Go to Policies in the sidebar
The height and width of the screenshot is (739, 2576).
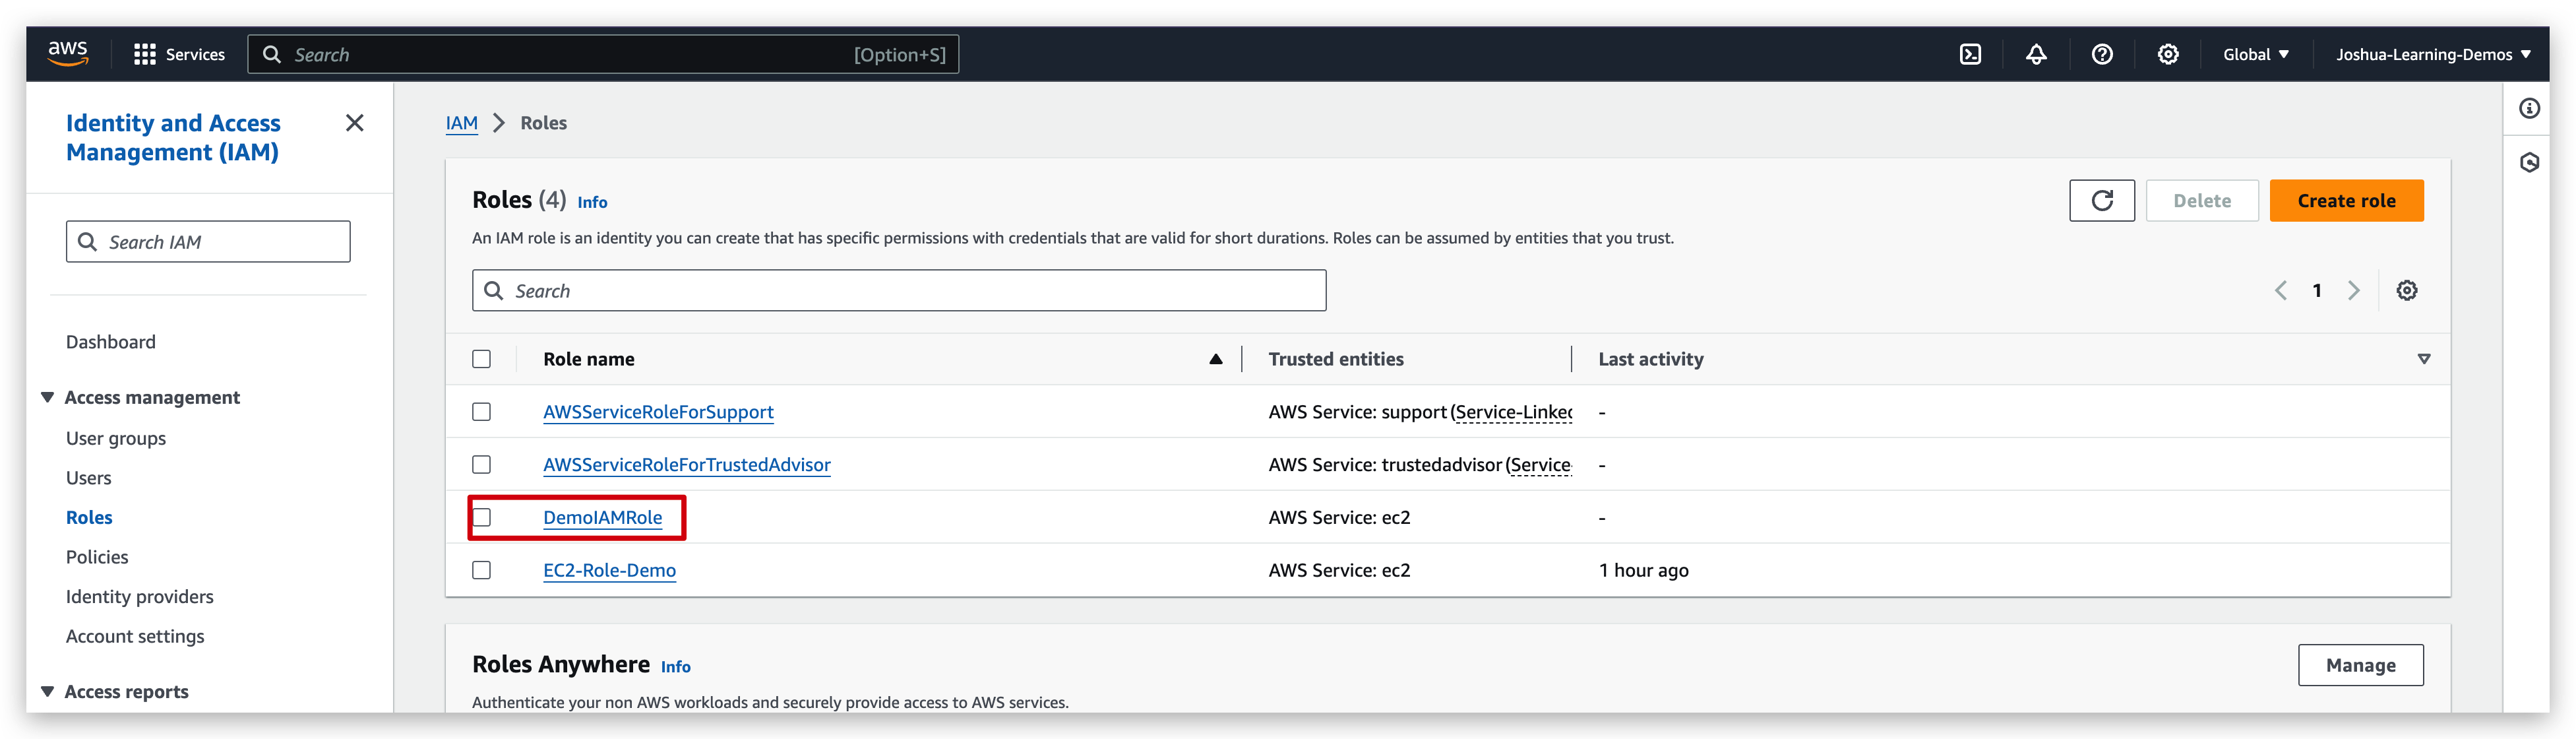click(x=97, y=557)
